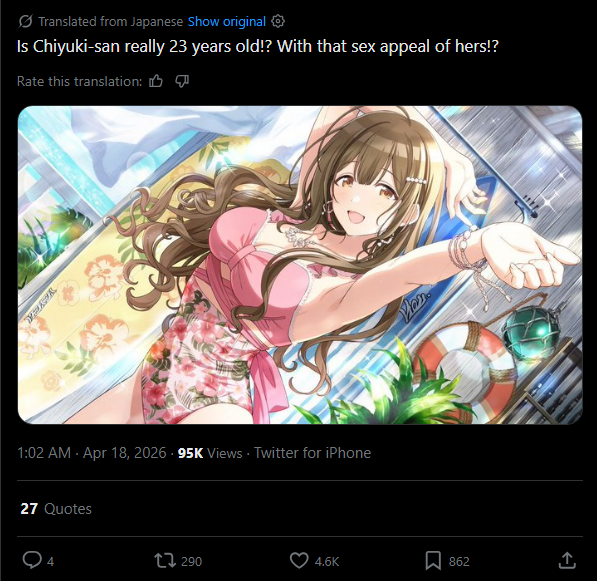
Task: View the 95K Views analytics
Action: pos(210,453)
